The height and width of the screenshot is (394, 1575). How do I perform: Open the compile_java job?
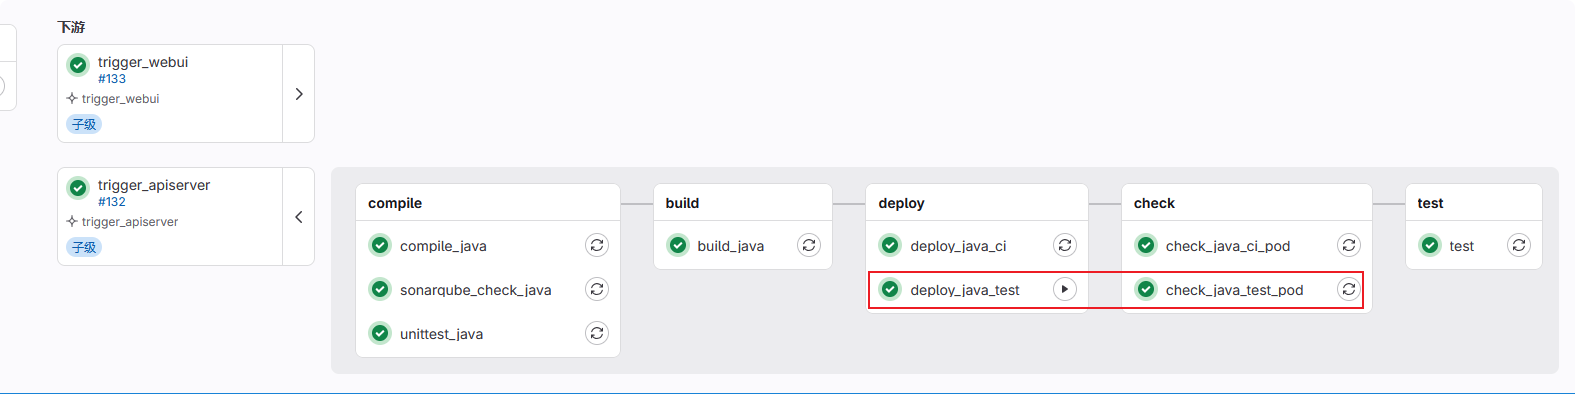point(443,246)
